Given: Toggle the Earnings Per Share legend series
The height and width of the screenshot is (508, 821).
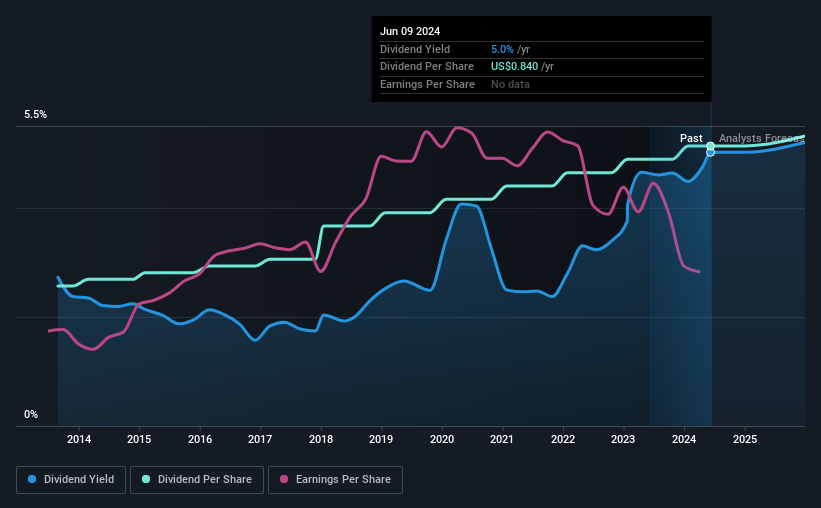Looking at the screenshot, I should [335, 480].
